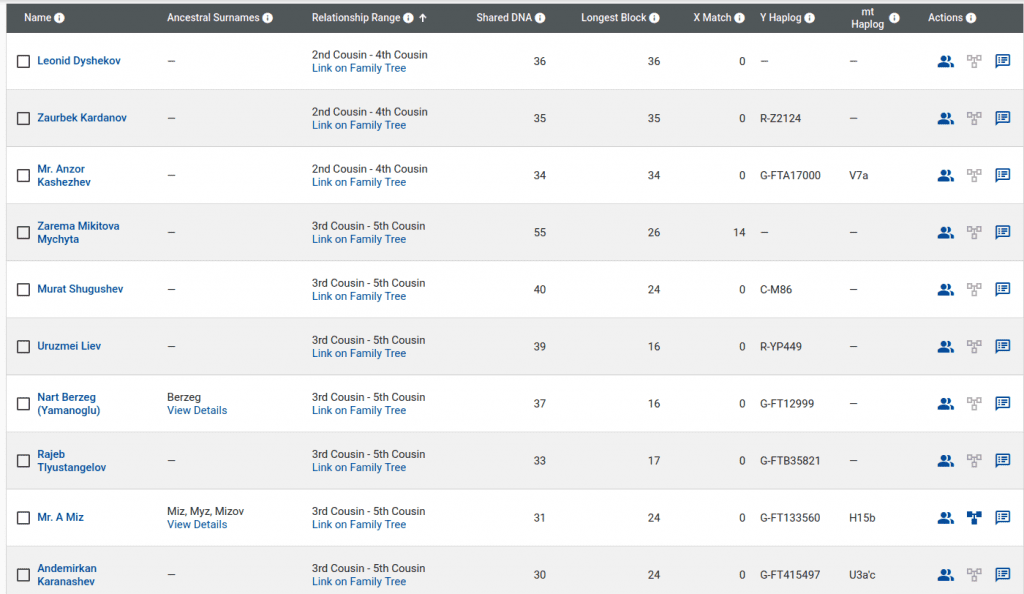Sort by X Match column header
The width and height of the screenshot is (1024, 594).
712,18
